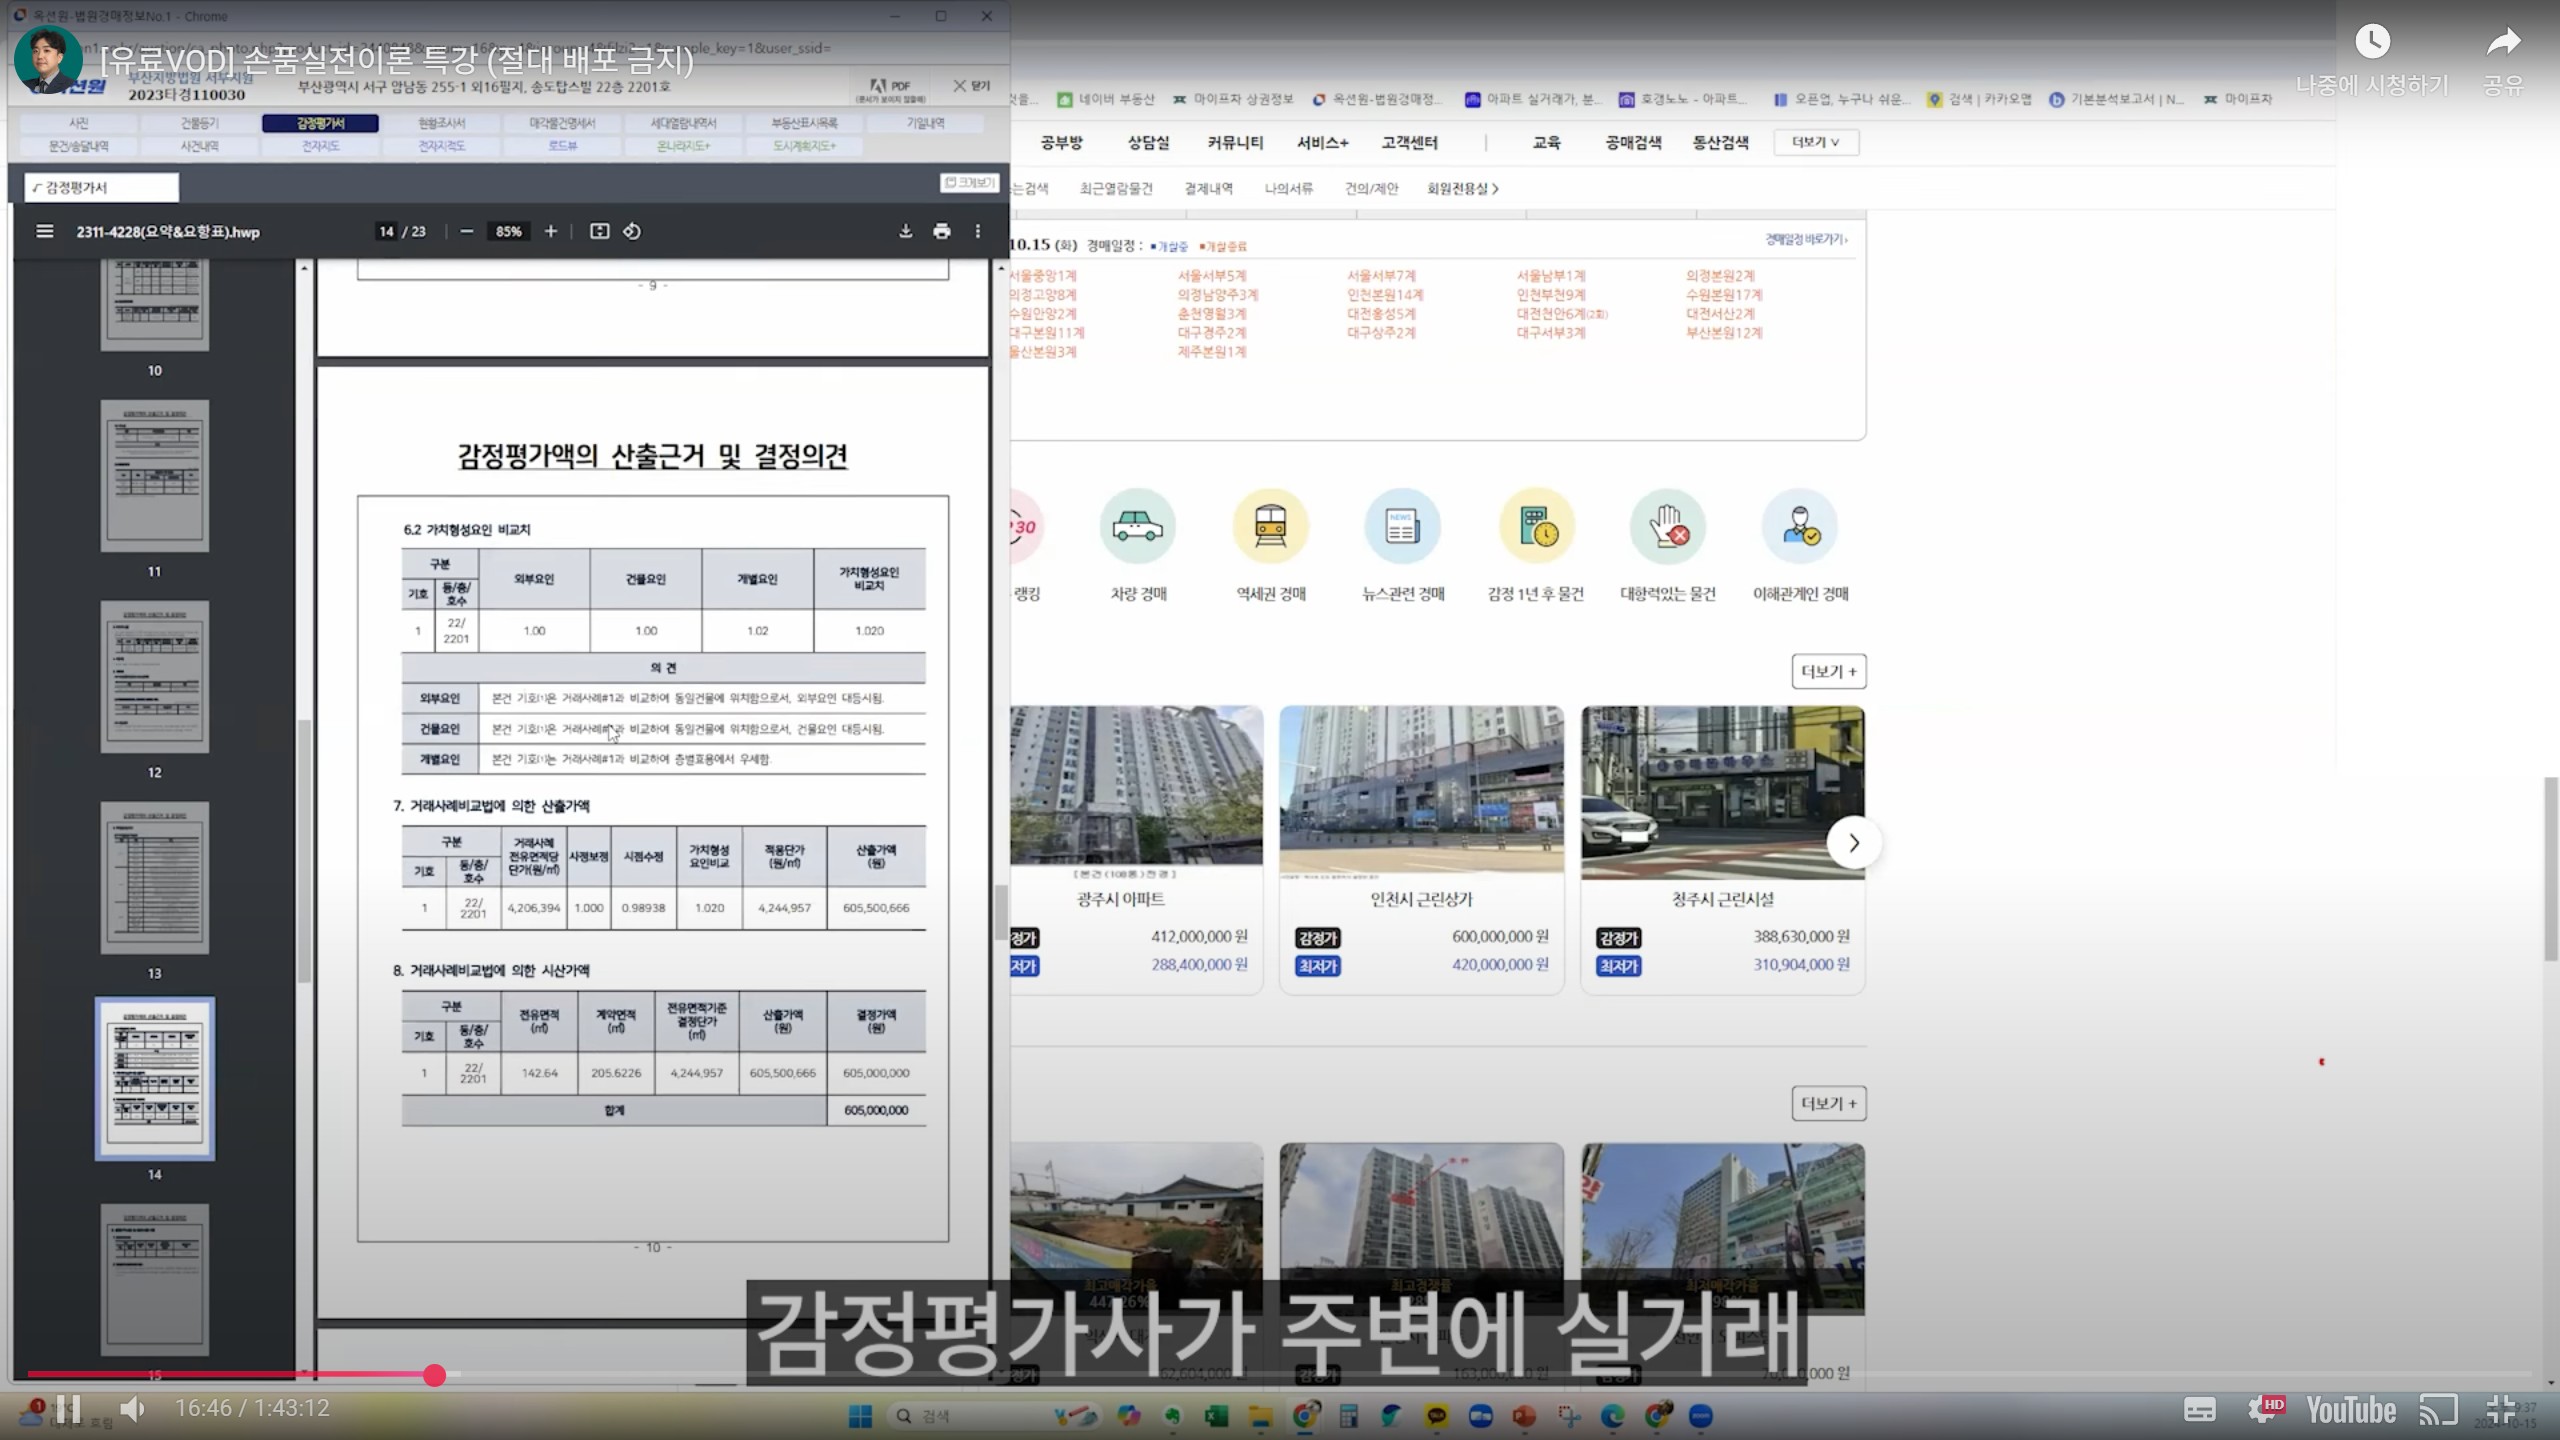Click next arrow on property carousel
Viewport: 2560px width, 1440px height.
coord(1853,843)
